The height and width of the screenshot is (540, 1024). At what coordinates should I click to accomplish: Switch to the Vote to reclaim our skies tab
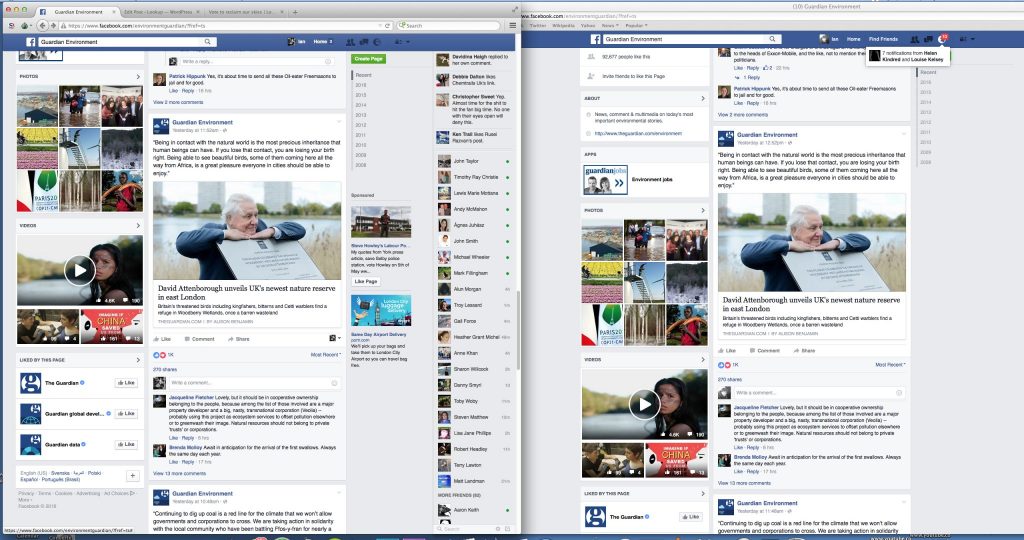coord(241,12)
